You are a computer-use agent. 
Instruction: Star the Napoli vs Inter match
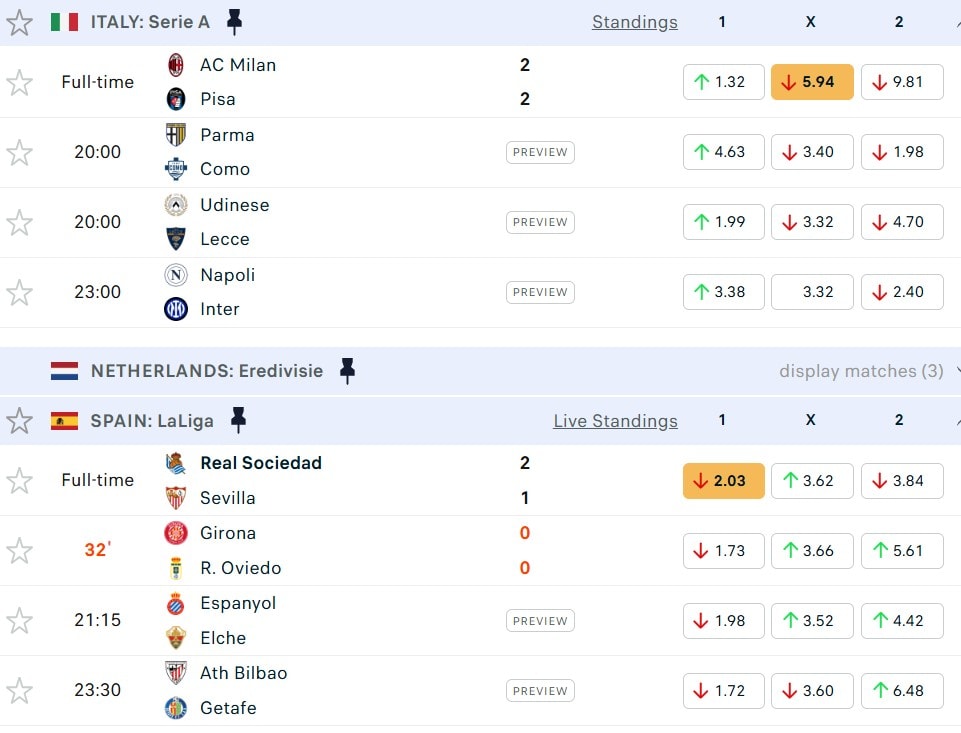20,292
